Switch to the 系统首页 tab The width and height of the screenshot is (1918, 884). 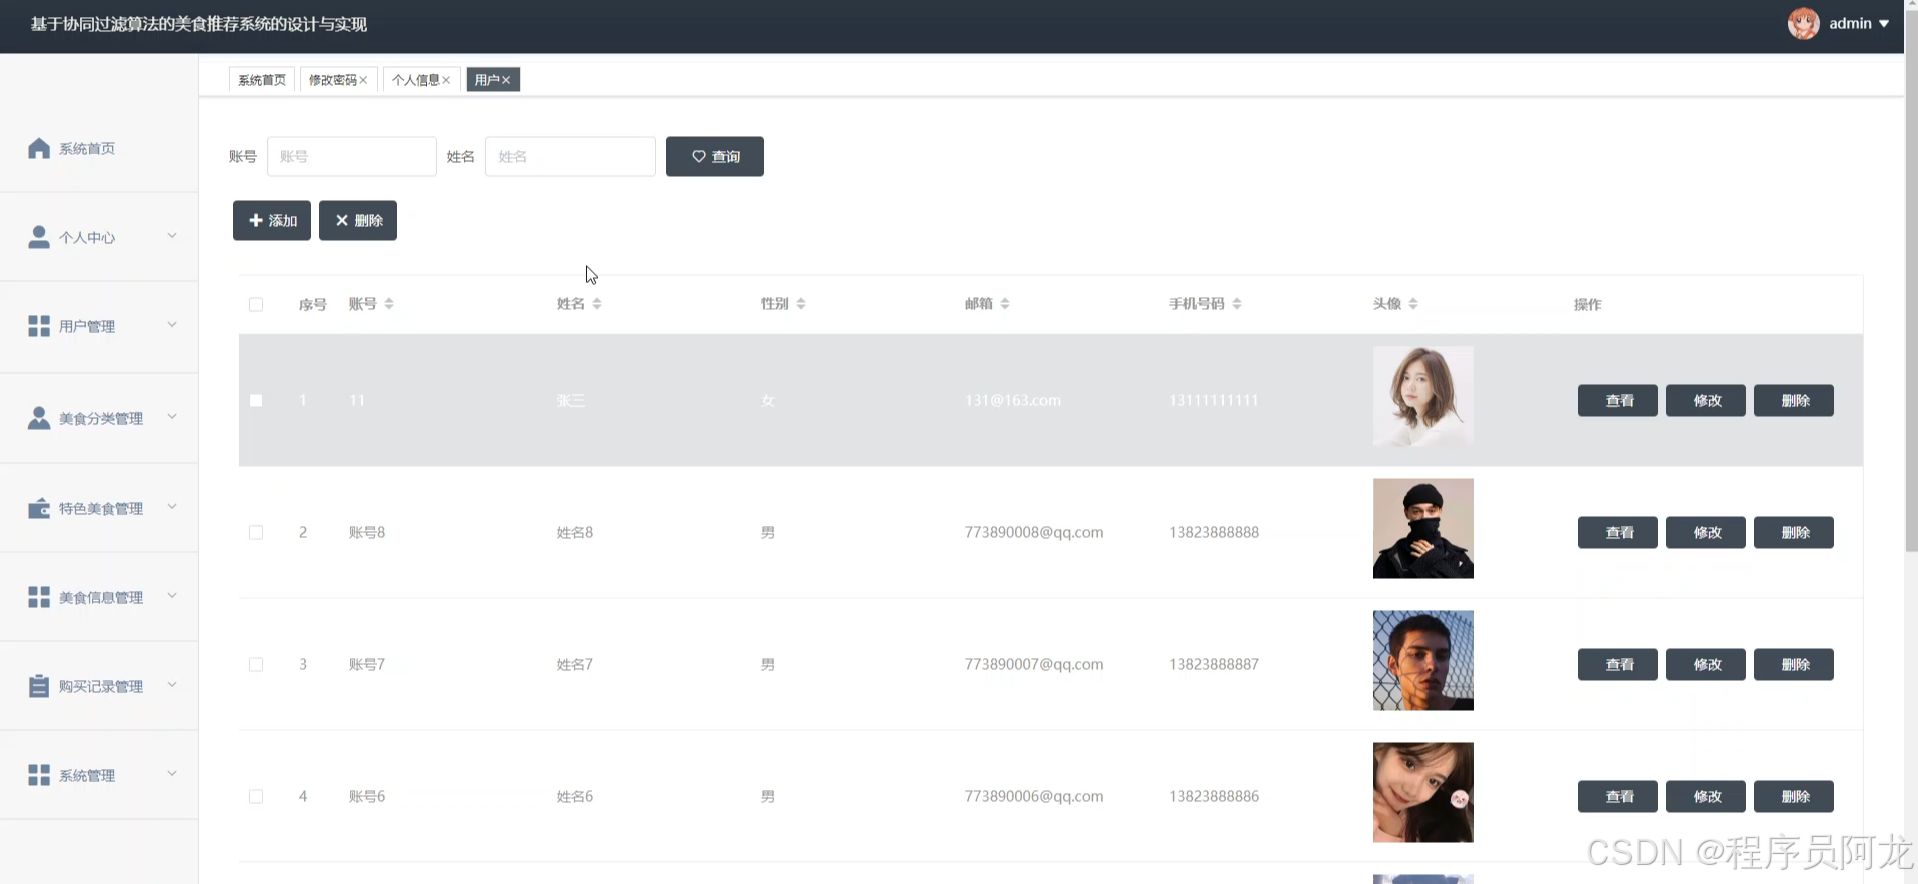click(262, 80)
